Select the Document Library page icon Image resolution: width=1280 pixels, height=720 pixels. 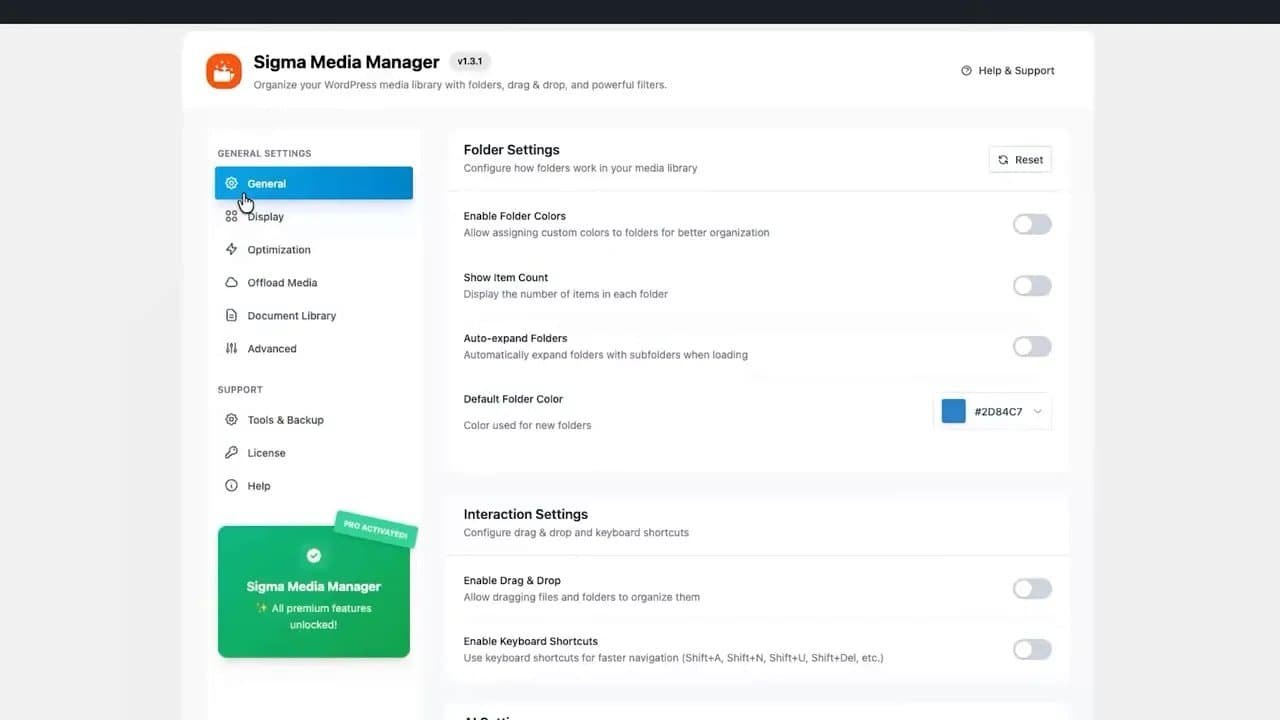point(231,315)
